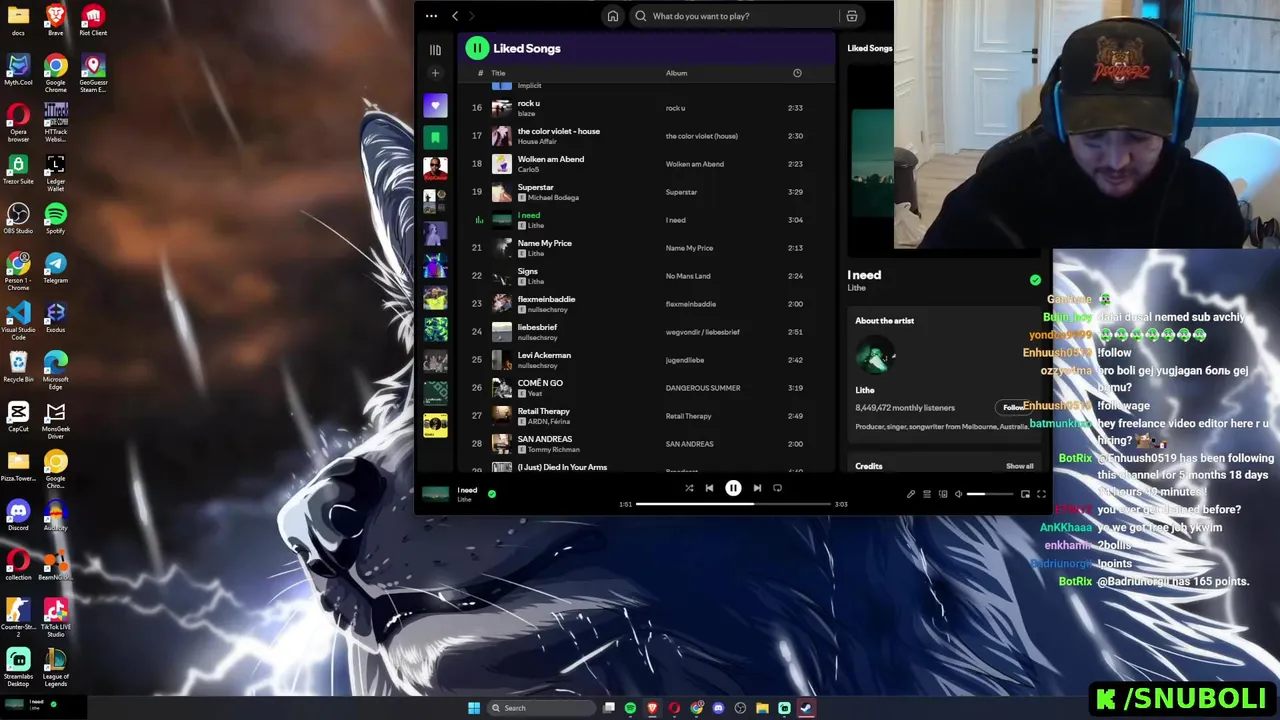Open League of Legends desktop icon
This screenshot has height=720, width=1280.
pyautogui.click(x=55, y=667)
